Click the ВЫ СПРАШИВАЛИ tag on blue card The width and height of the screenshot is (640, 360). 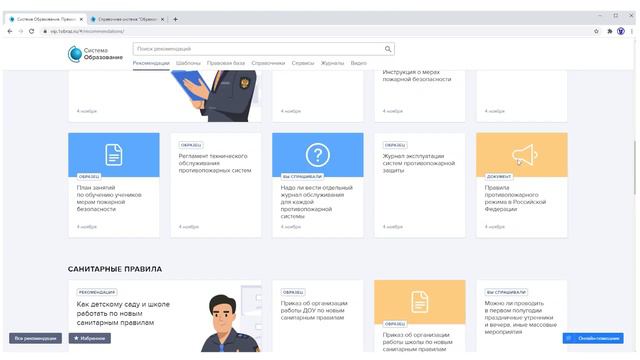(302, 177)
